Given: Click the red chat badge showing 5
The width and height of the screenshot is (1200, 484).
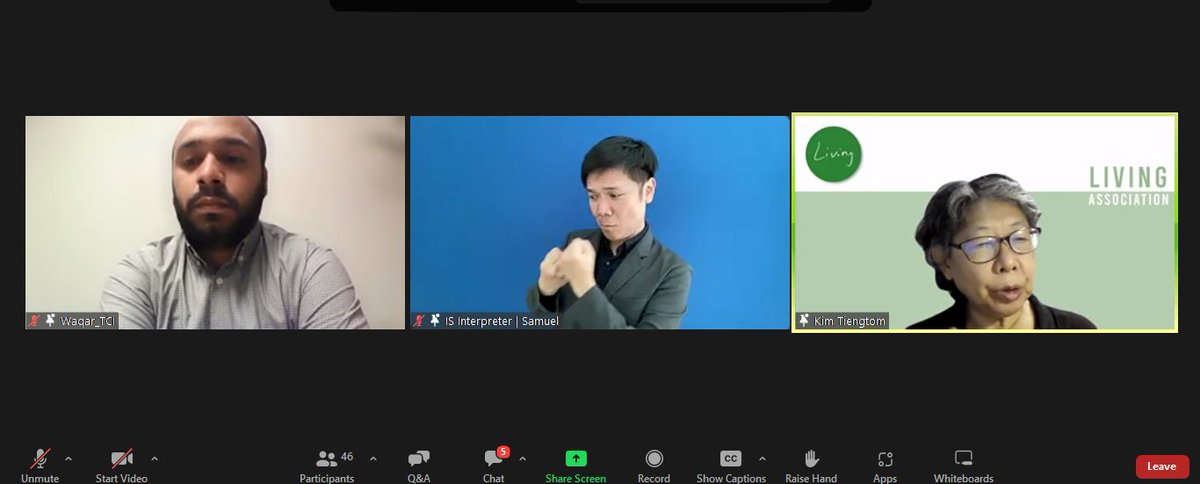Looking at the screenshot, I should (503, 452).
